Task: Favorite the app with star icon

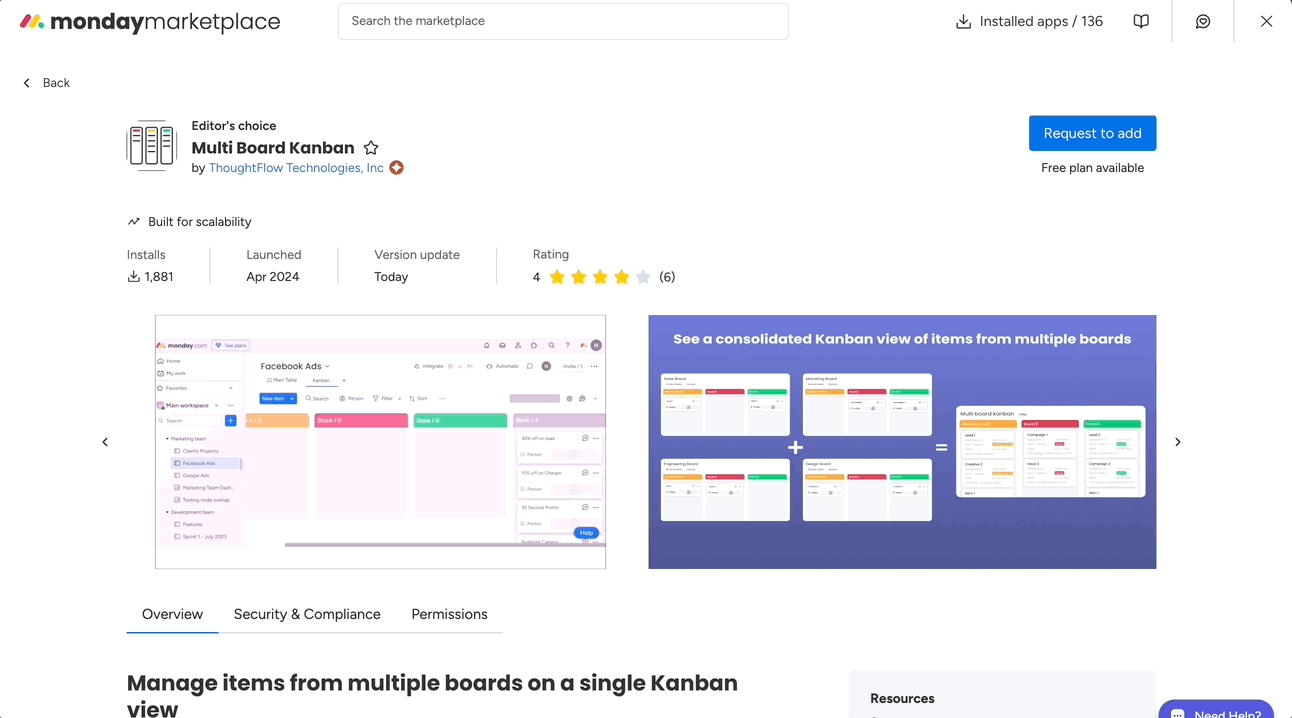Action: click(x=371, y=148)
